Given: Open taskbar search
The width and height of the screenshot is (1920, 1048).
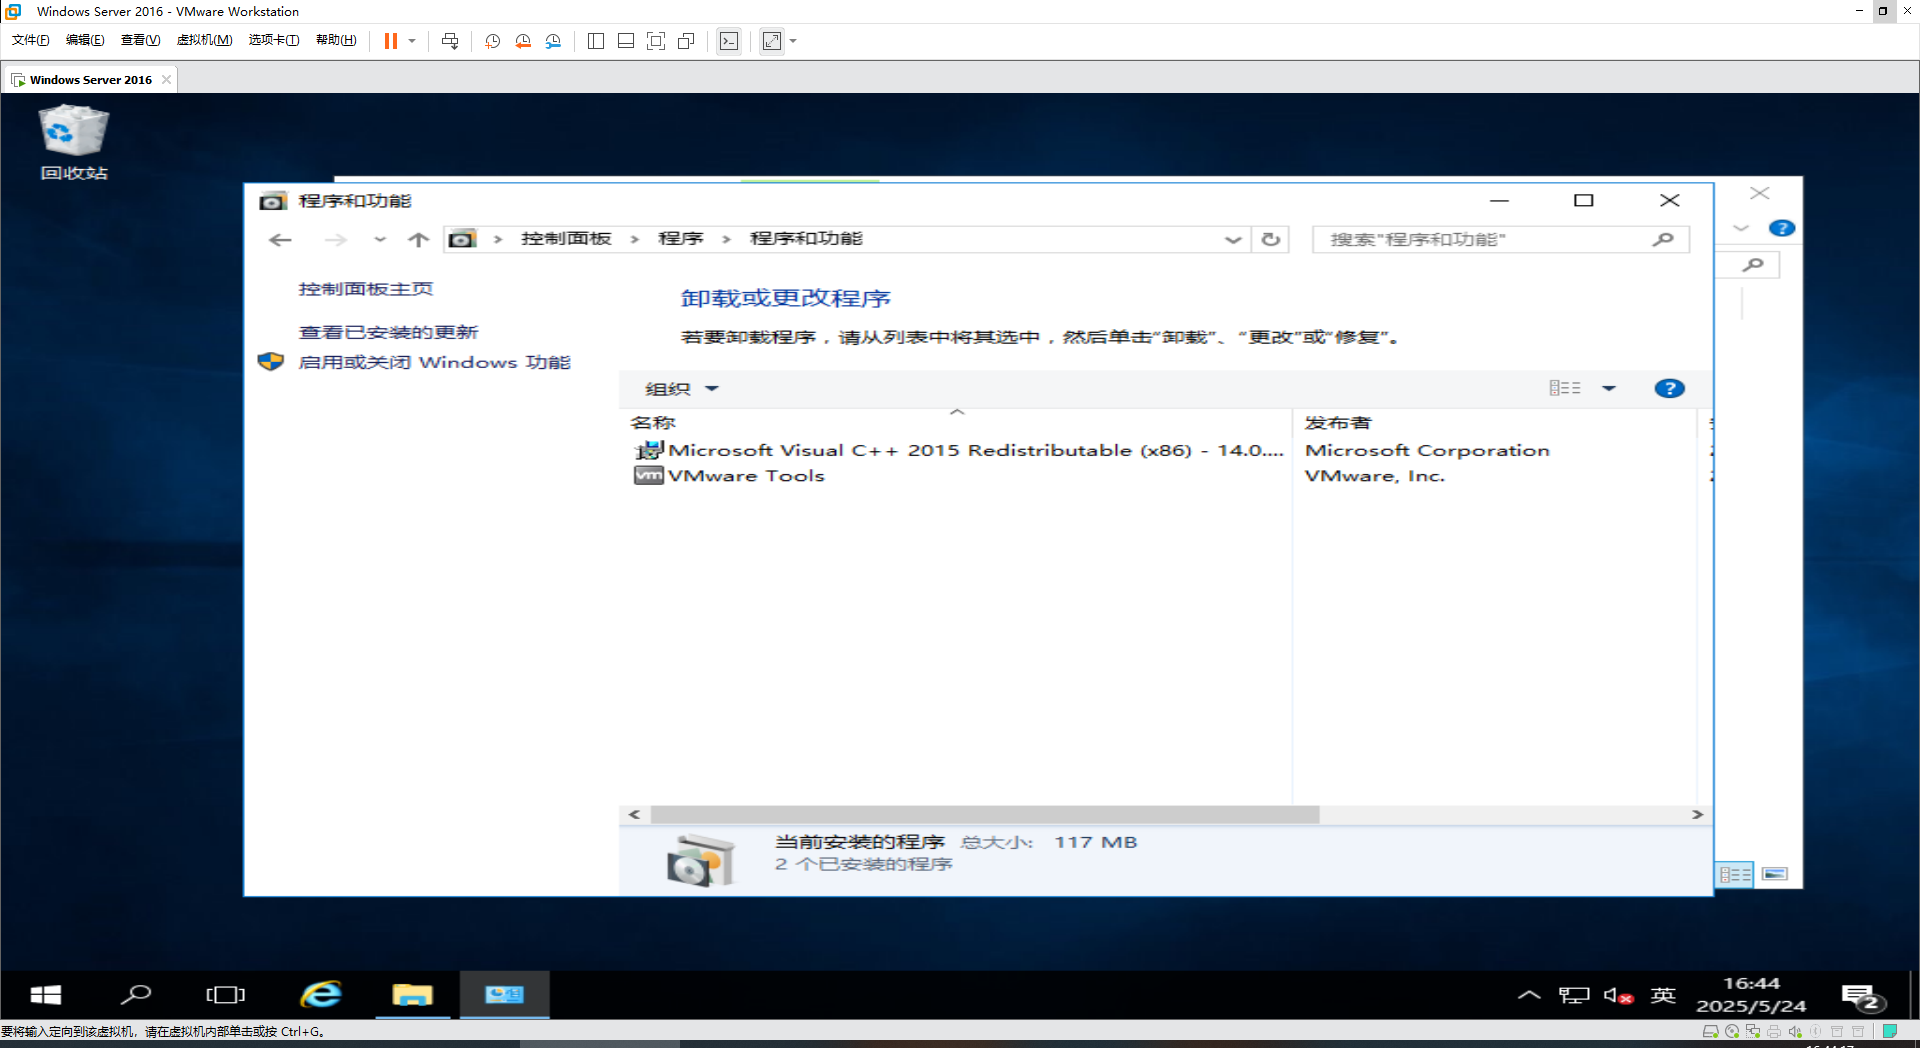Looking at the screenshot, I should pos(135,995).
